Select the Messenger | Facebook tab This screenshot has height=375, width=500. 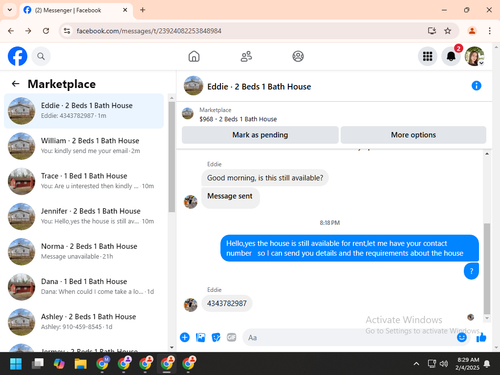[76, 10]
